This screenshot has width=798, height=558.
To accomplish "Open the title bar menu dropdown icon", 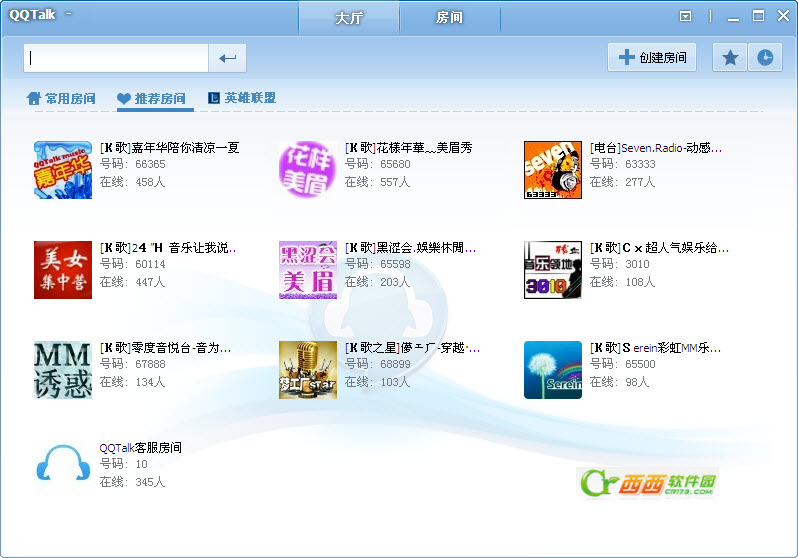I will pos(686,16).
